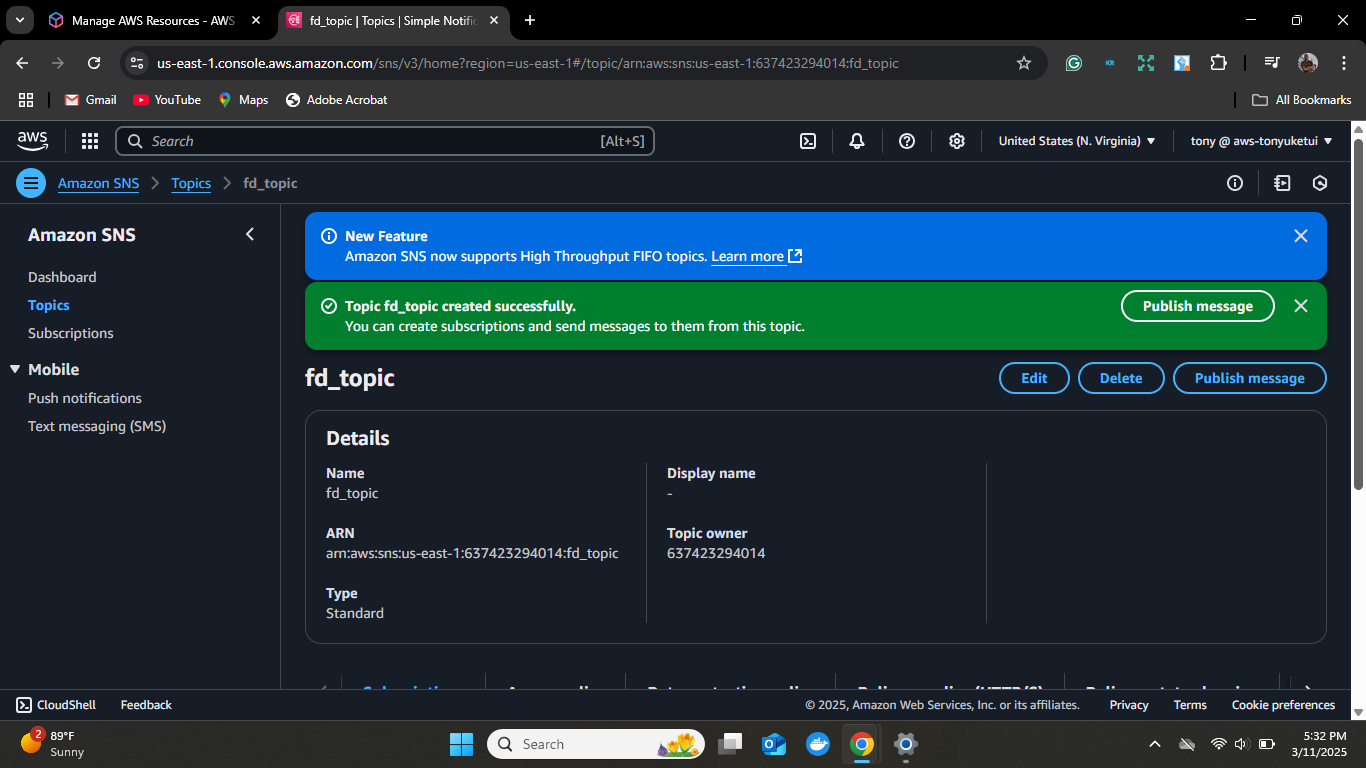This screenshot has width=1366, height=768.
Task: Select the fd_topic browser tab
Action: (394, 20)
